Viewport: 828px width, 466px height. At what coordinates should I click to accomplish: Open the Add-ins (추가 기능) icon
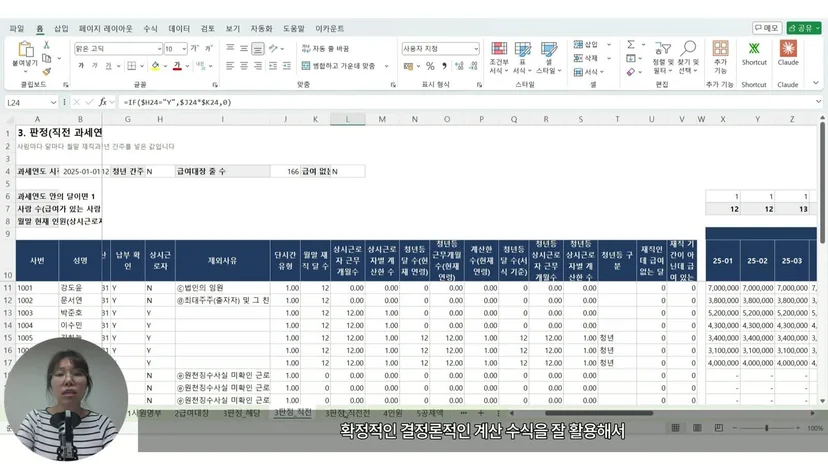tap(720, 57)
